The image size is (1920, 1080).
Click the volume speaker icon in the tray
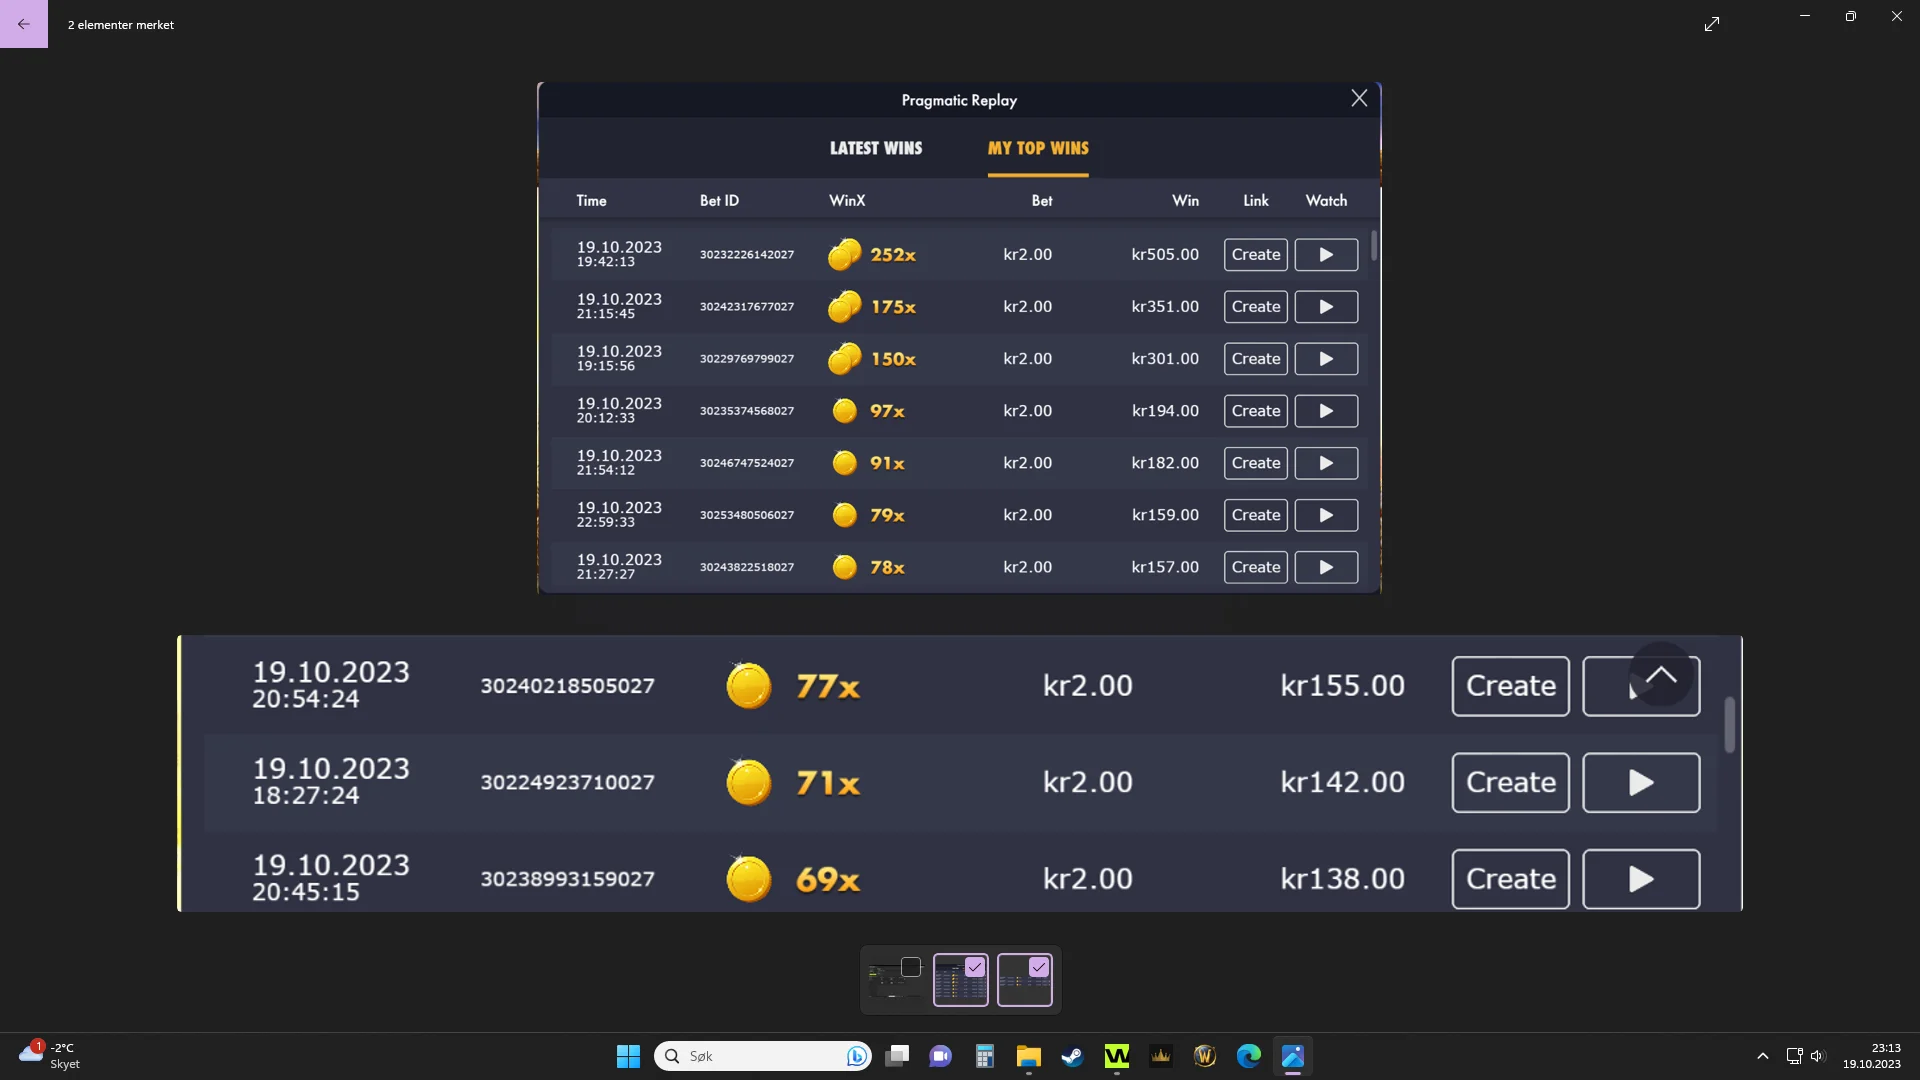(1818, 1056)
